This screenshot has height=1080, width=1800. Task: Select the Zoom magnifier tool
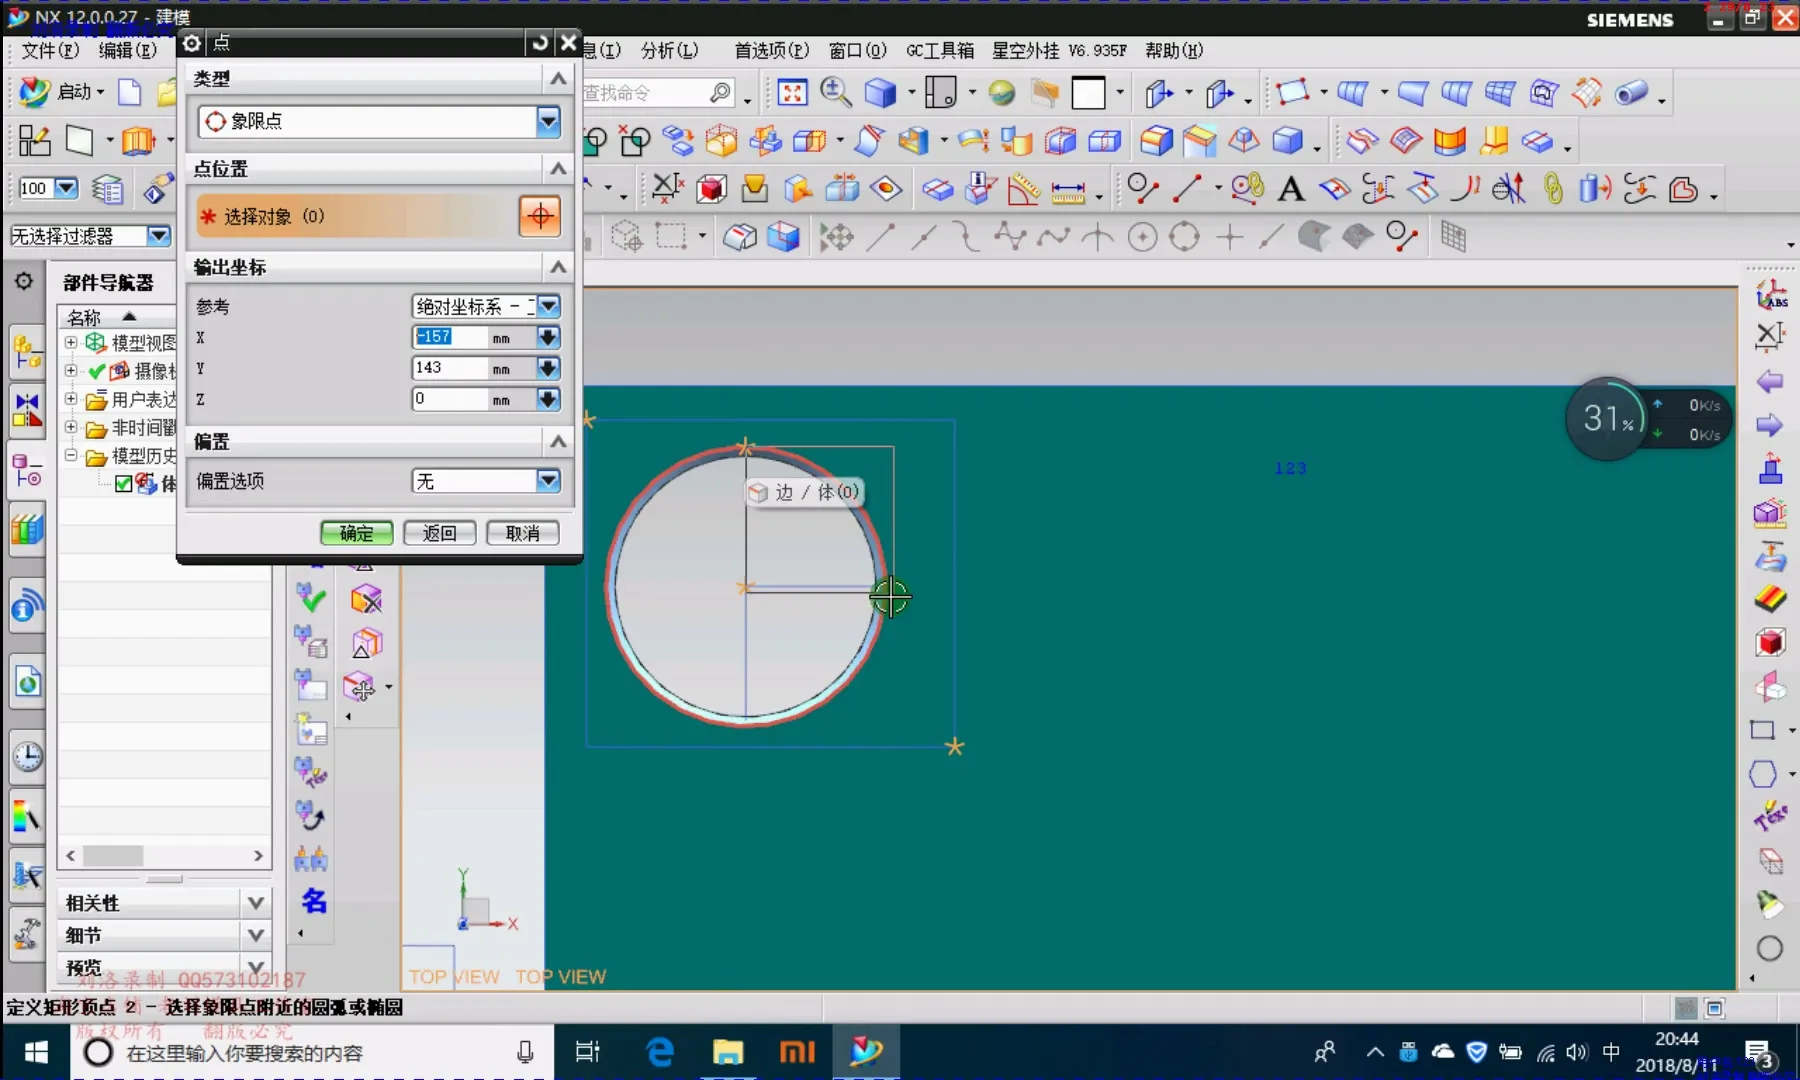click(835, 93)
